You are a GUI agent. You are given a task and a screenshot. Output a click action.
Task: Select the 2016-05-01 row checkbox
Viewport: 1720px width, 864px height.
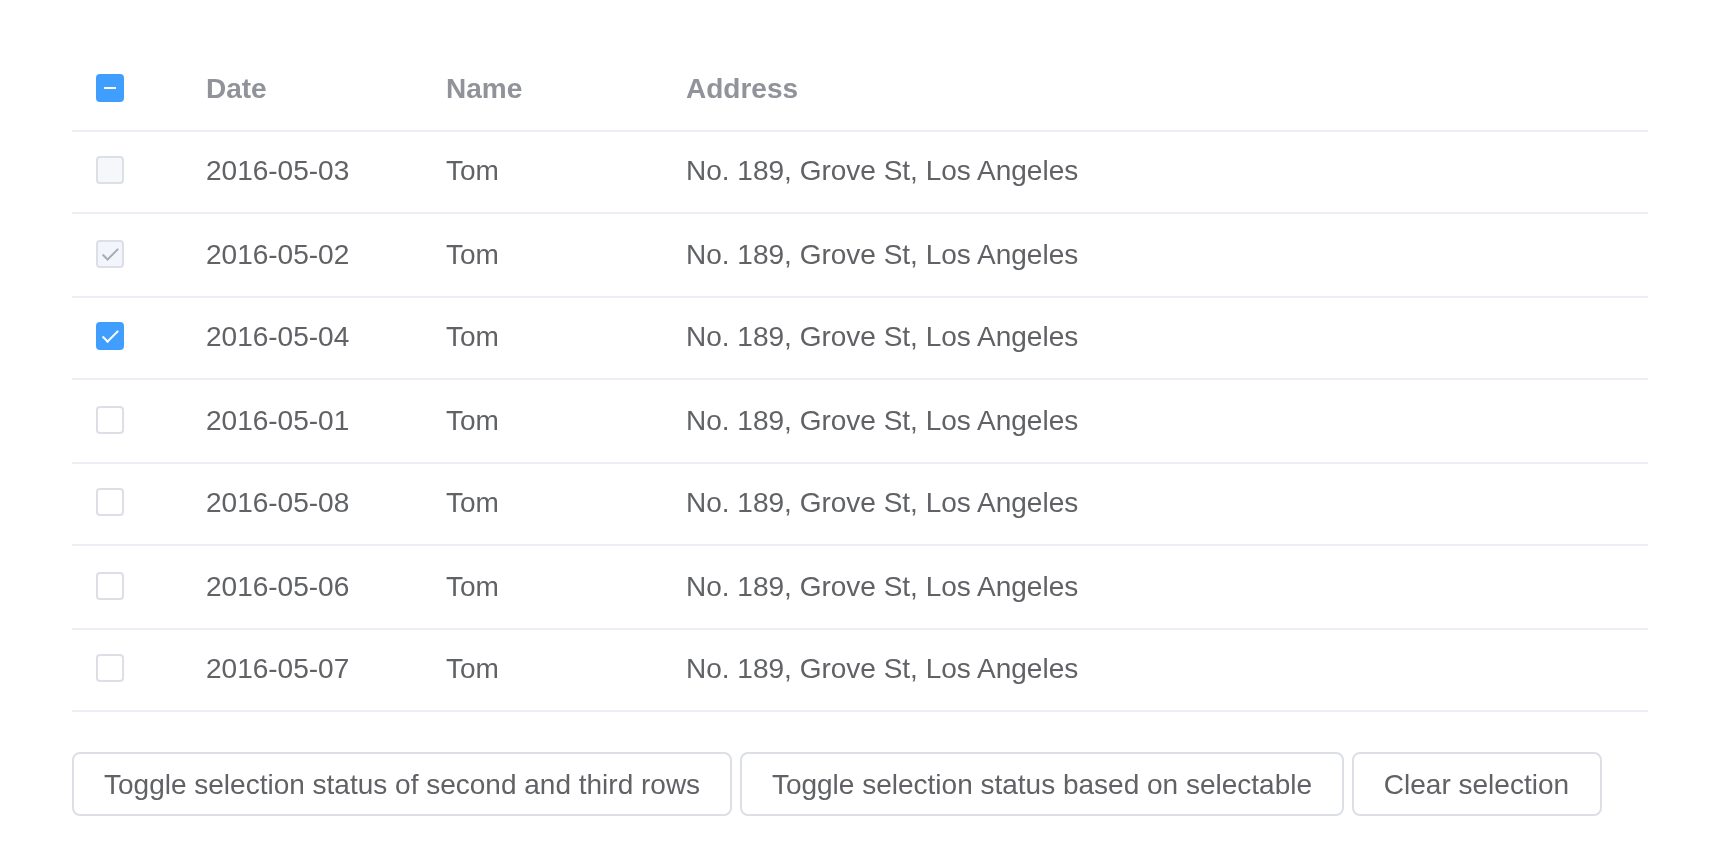110,420
